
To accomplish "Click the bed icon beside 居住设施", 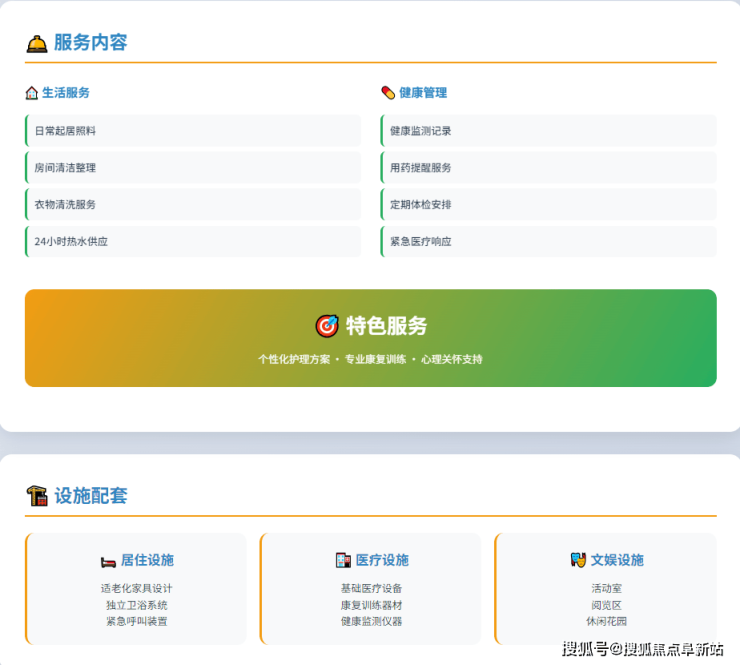I will [x=108, y=561].
